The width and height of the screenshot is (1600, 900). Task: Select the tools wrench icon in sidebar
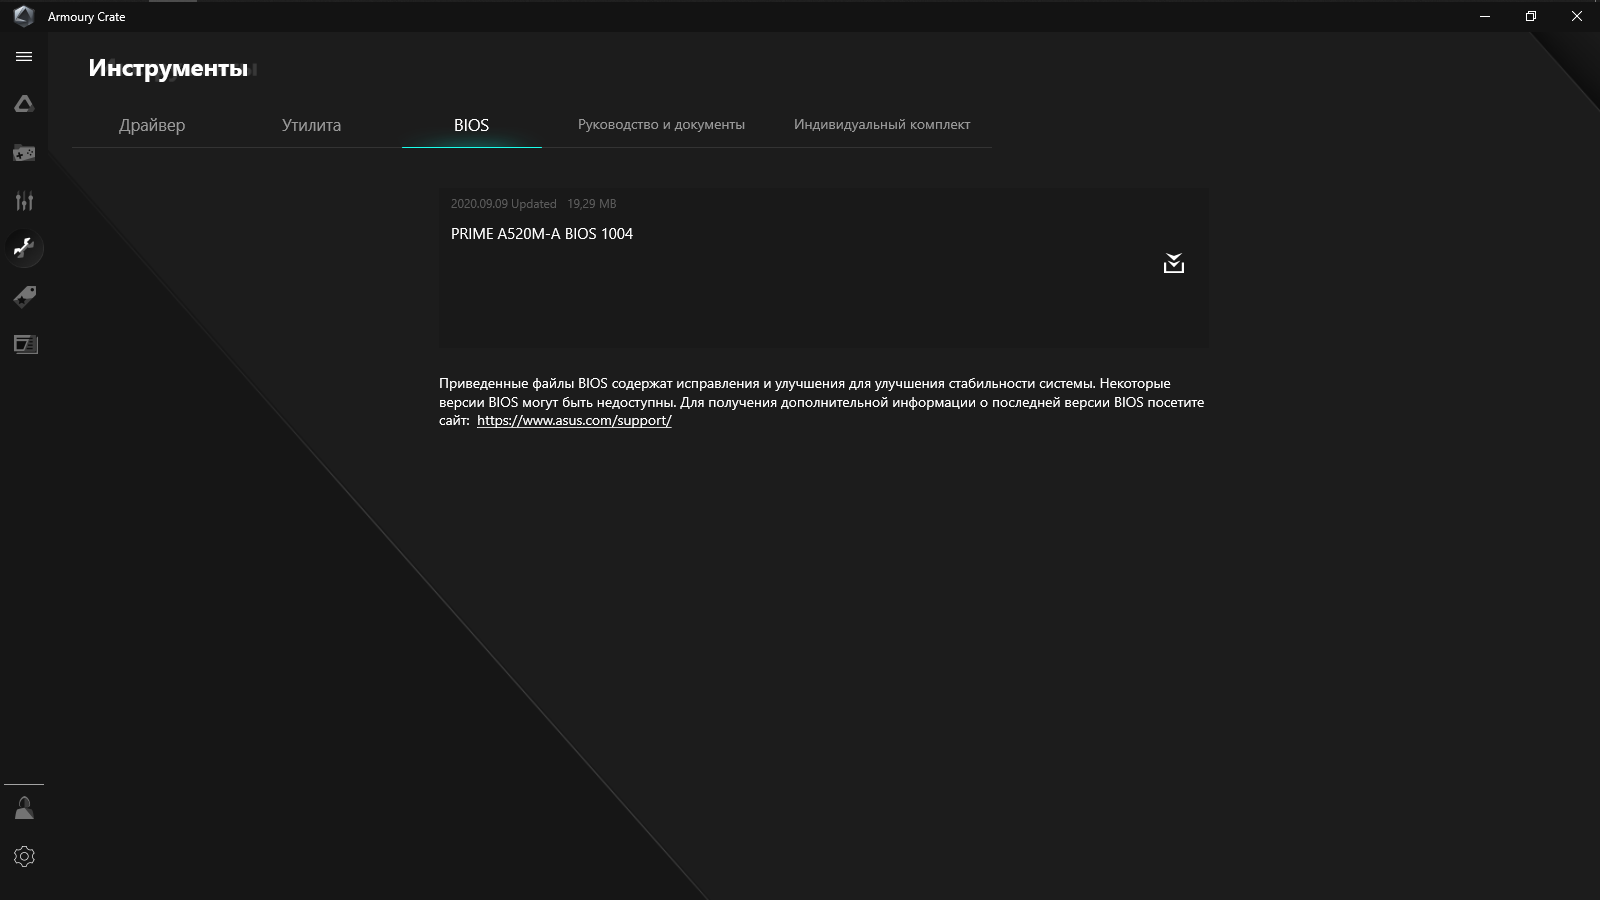point(24,248)
